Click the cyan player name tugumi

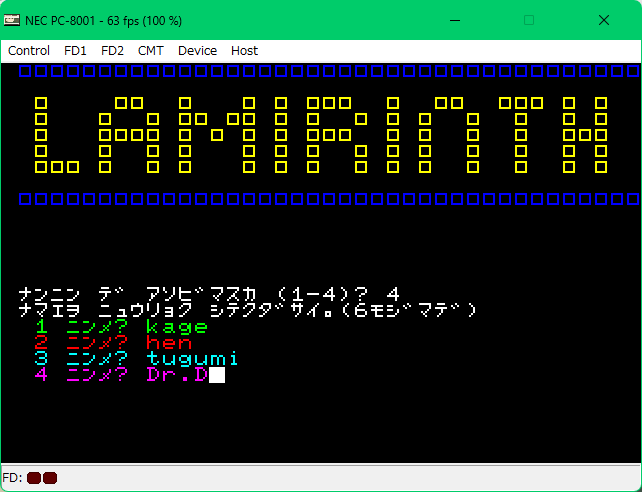pyautogui.click(x=193, y=359)
